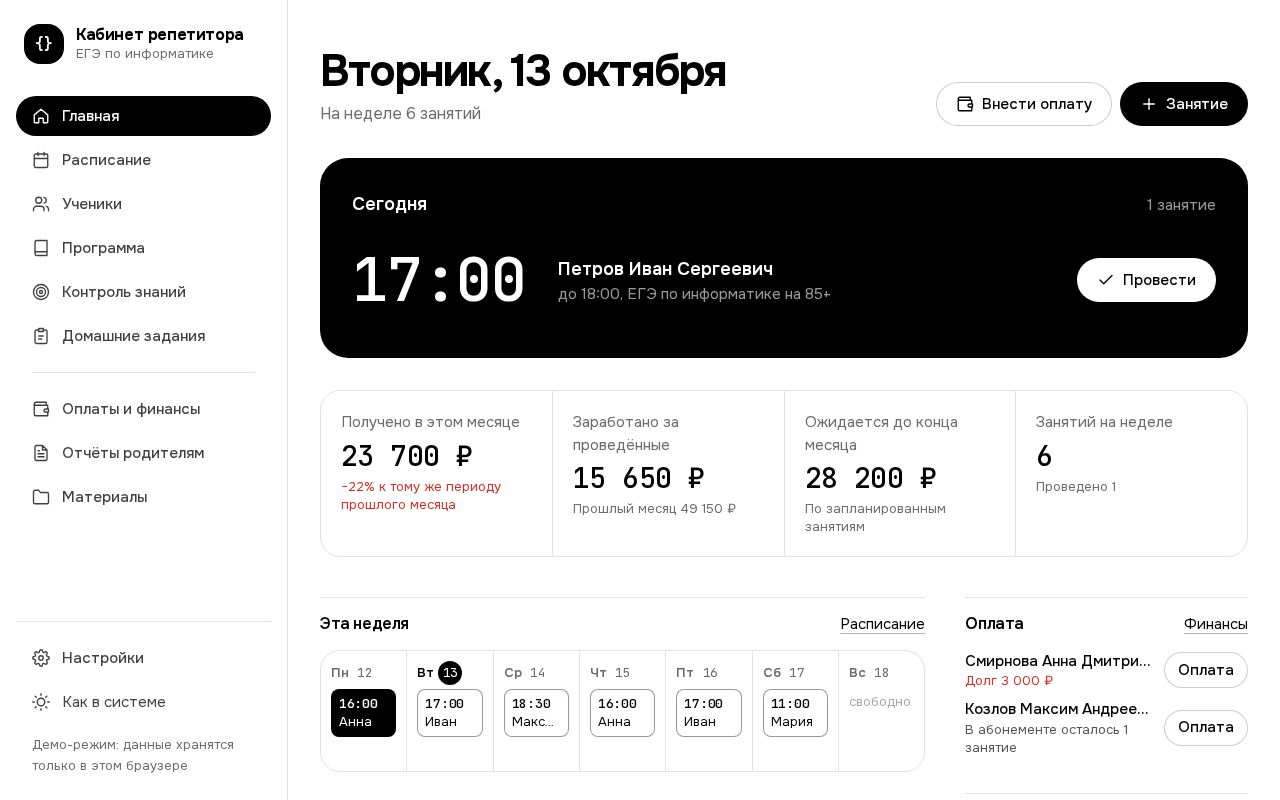Open the Контроль знаний target icon
The height and width of the screenshot is (800, 1280).
(41, 292)
